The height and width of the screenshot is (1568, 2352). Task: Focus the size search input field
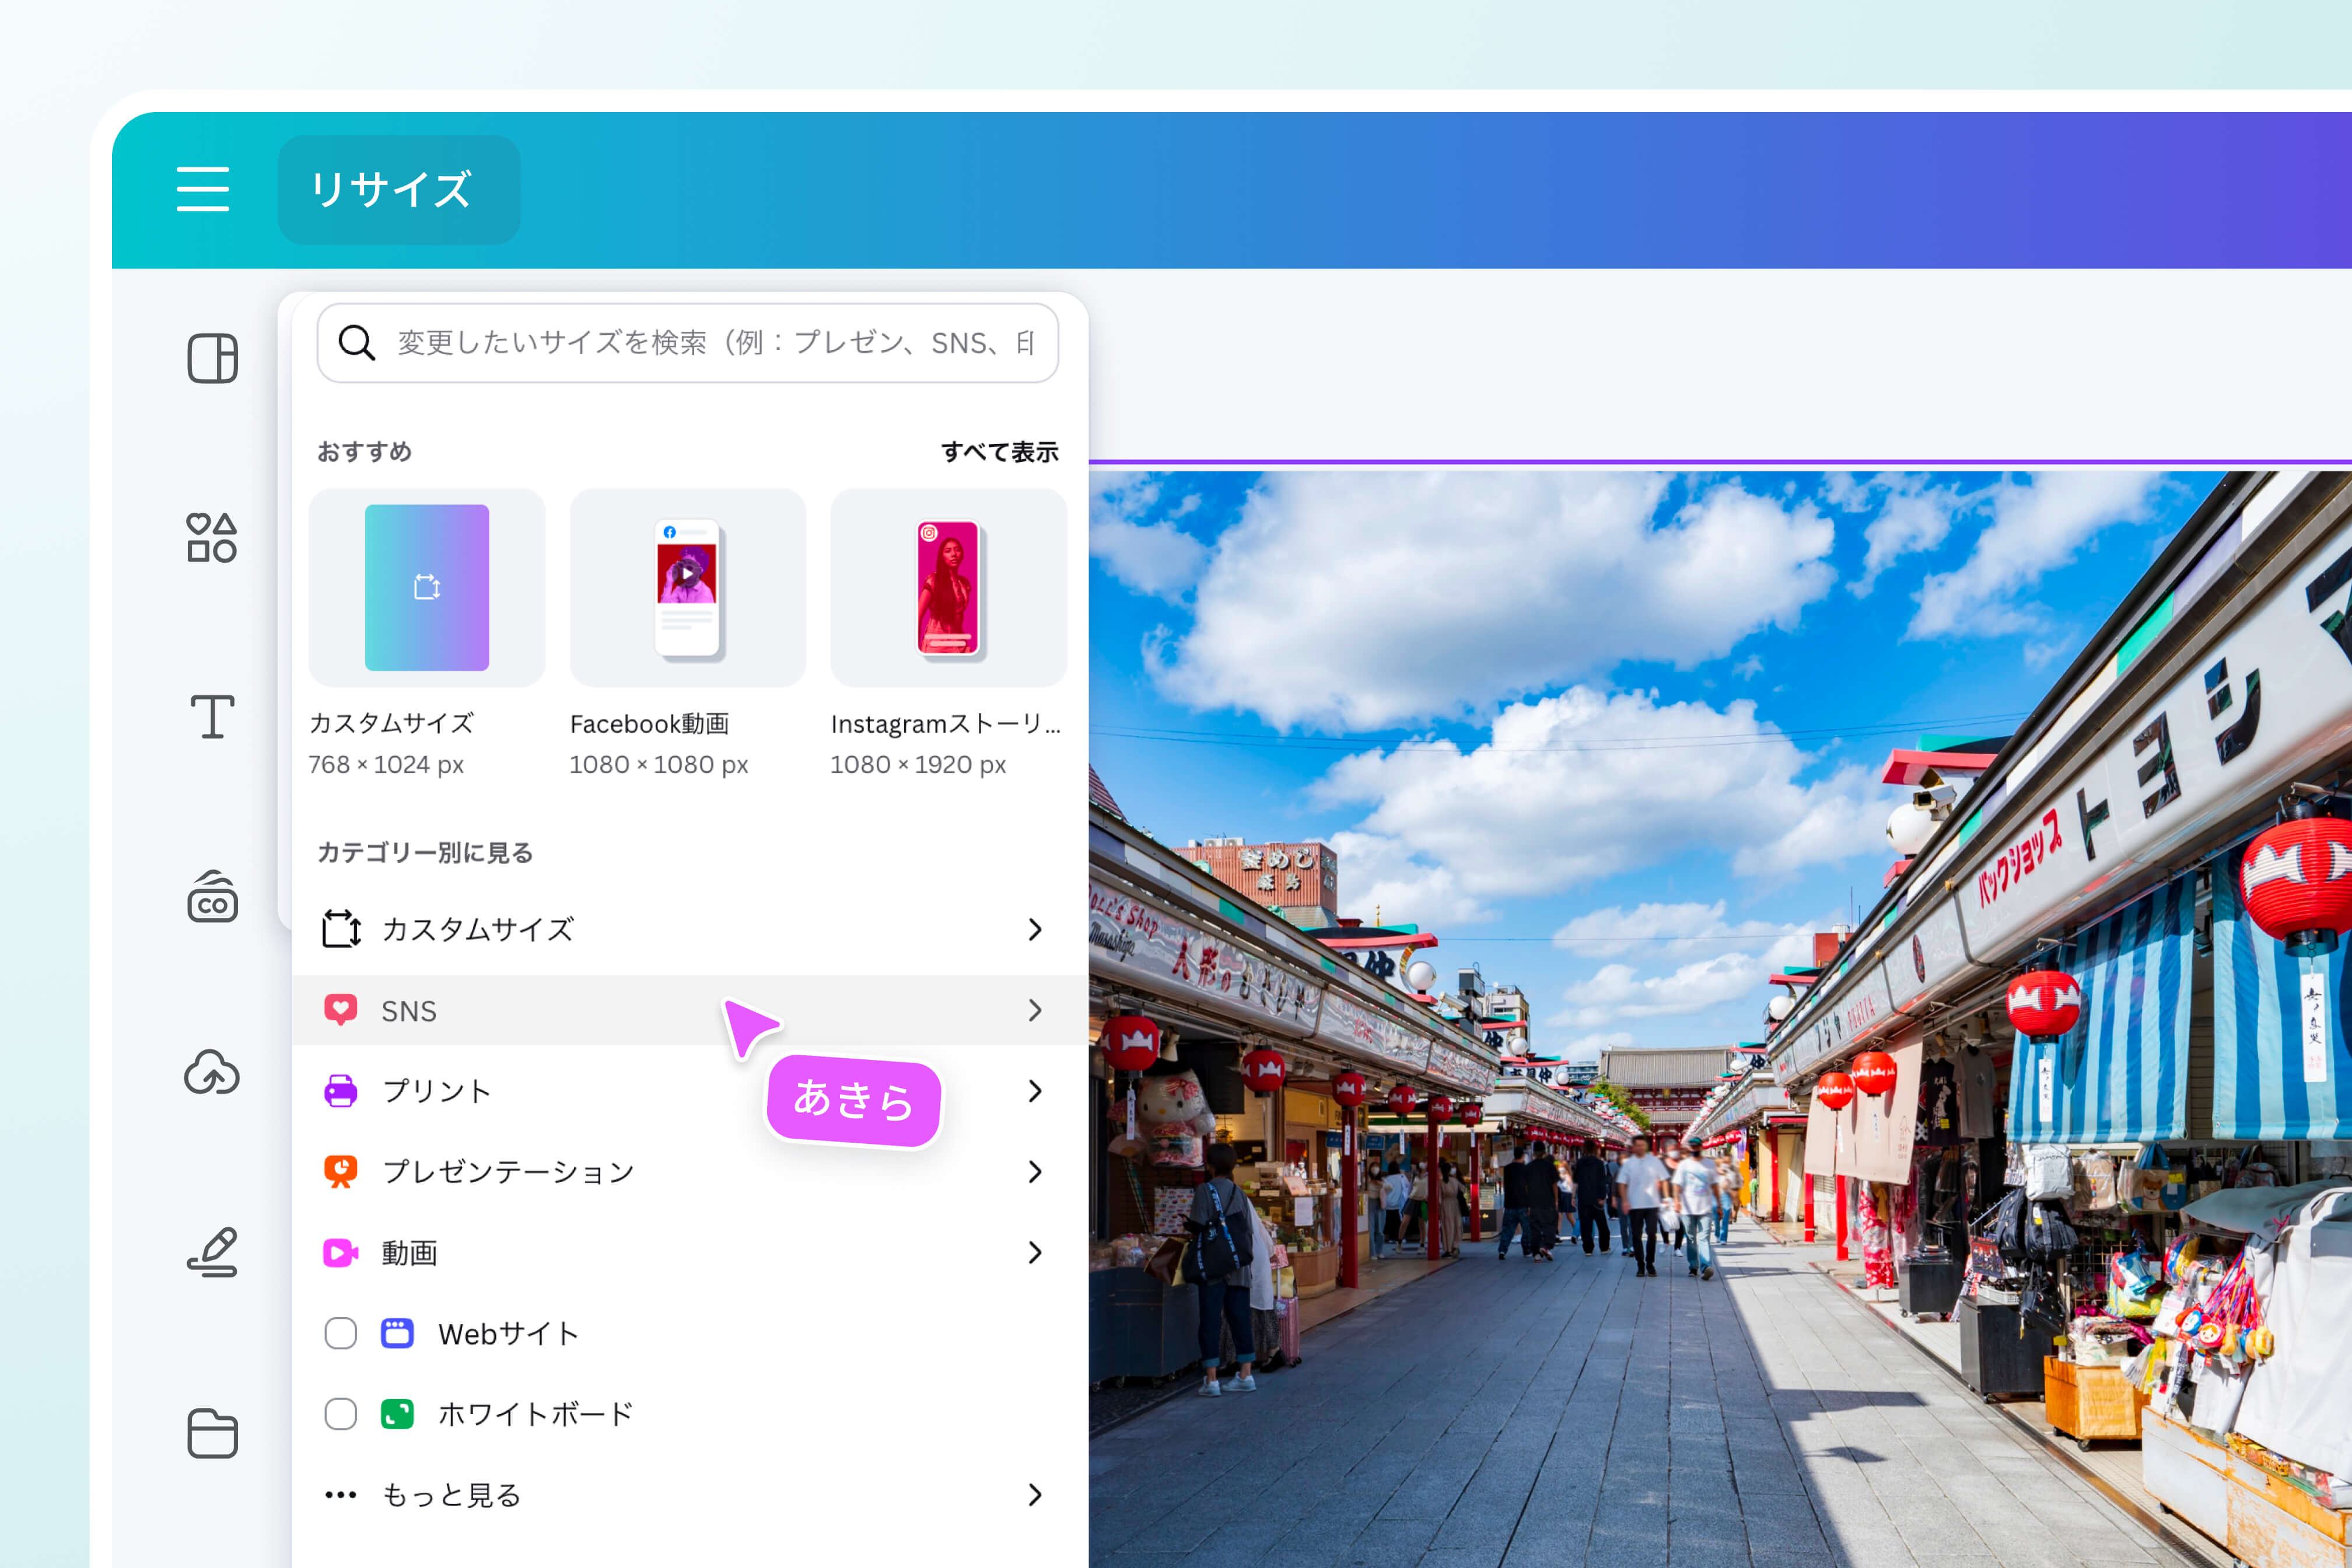tap(688, 343)
